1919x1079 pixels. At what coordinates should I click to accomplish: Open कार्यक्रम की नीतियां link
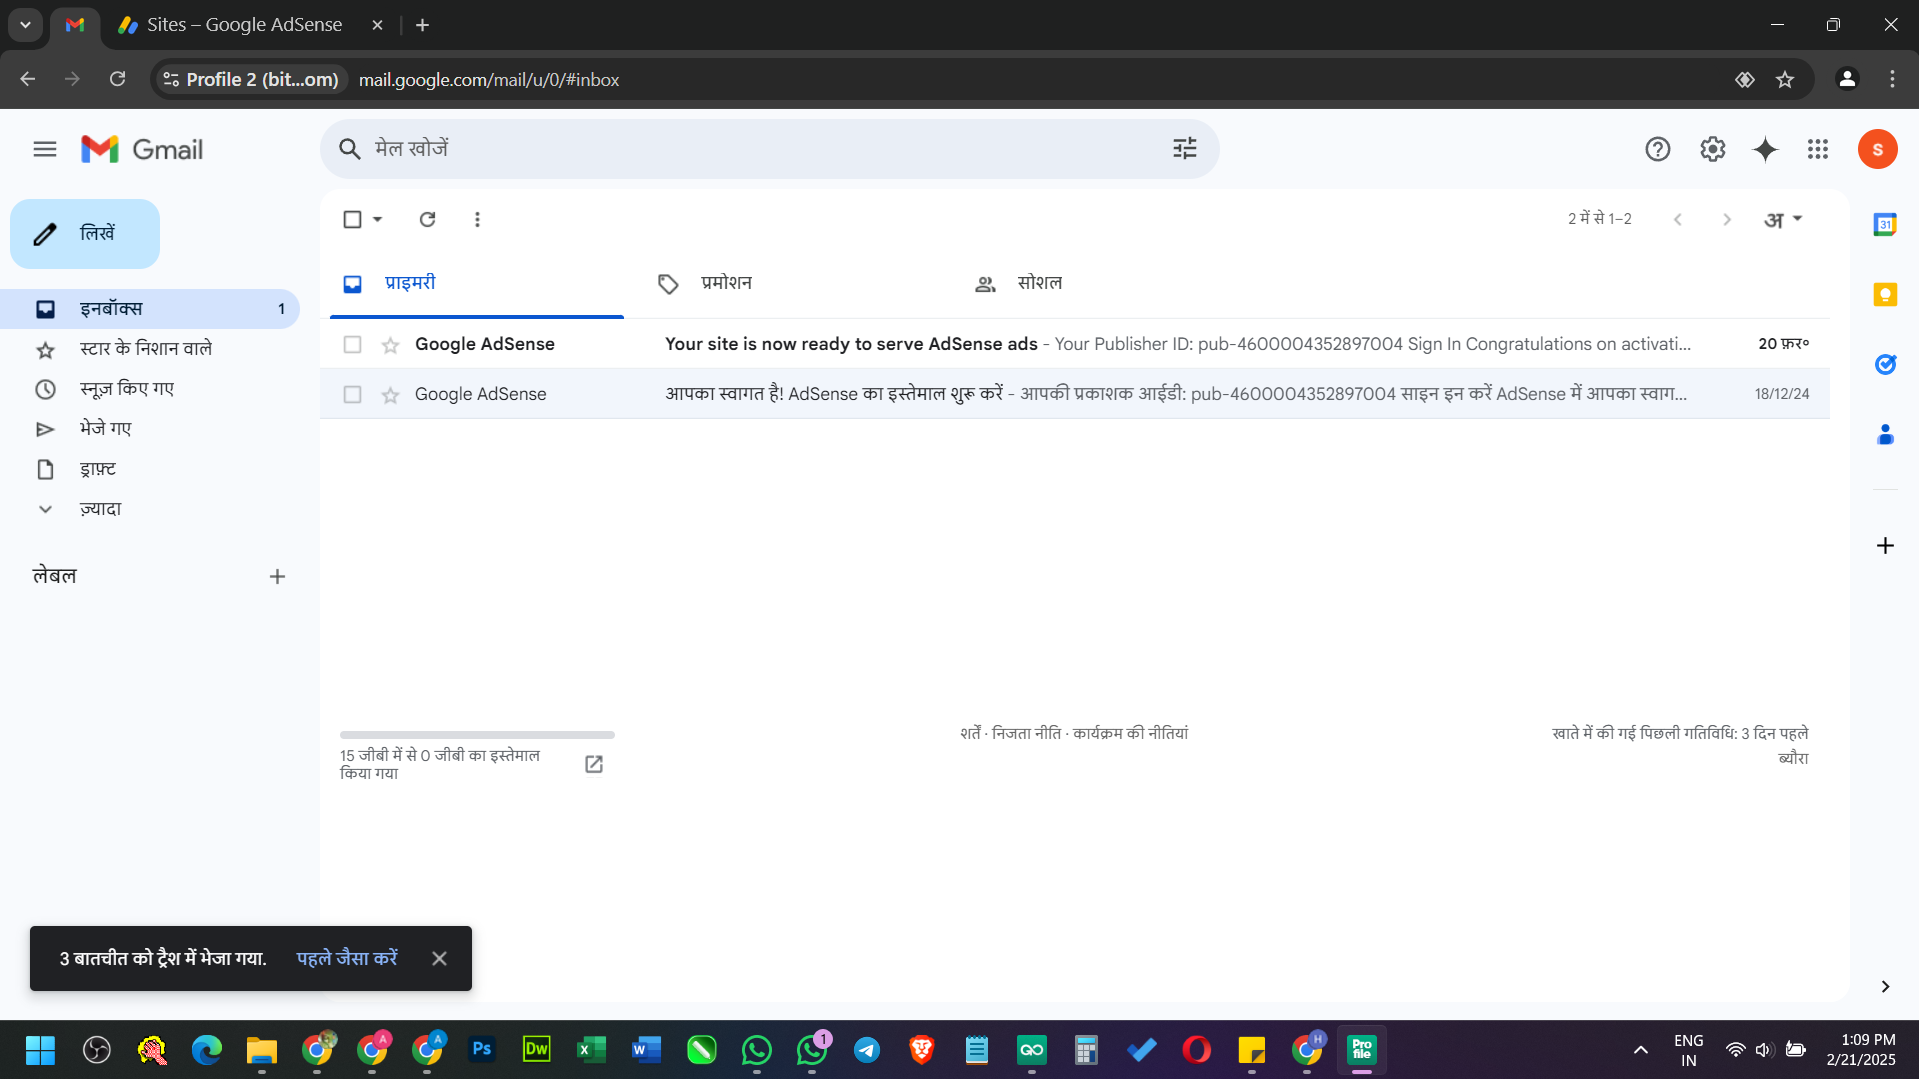(1130, 733)
